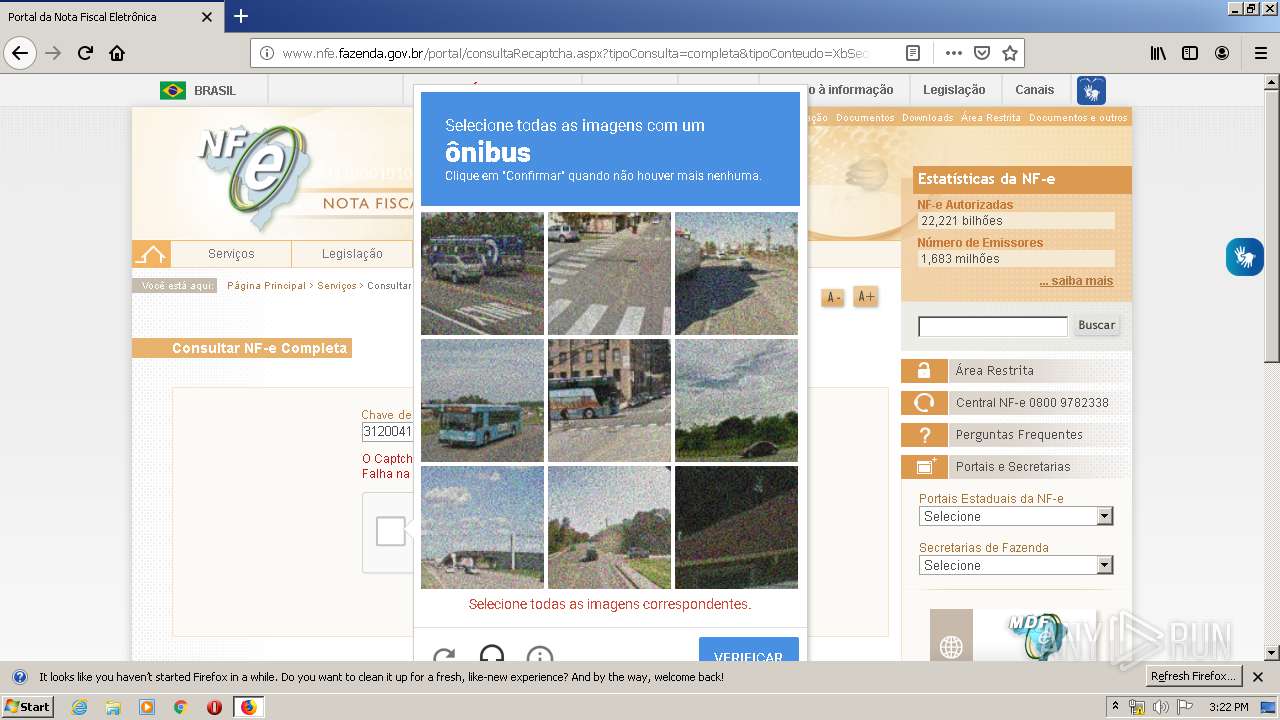Tick the reCAPTCHA checkbox

click(x=390, y=531)
